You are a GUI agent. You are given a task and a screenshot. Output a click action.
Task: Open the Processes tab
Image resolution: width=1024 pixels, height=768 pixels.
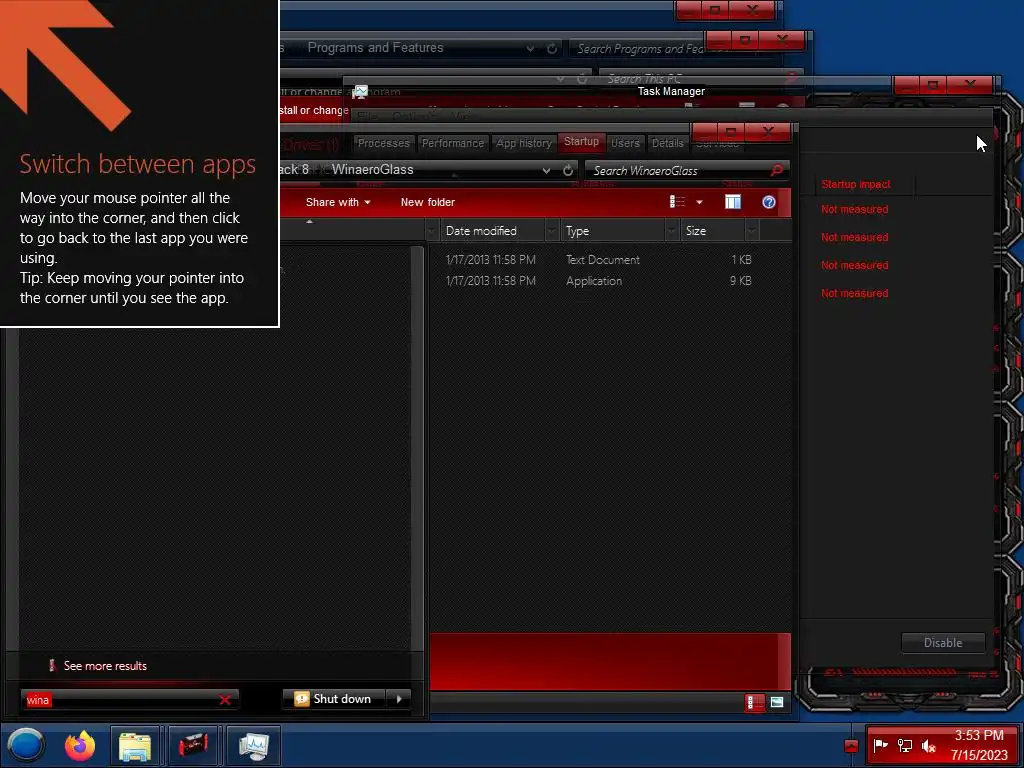point(383,143)
